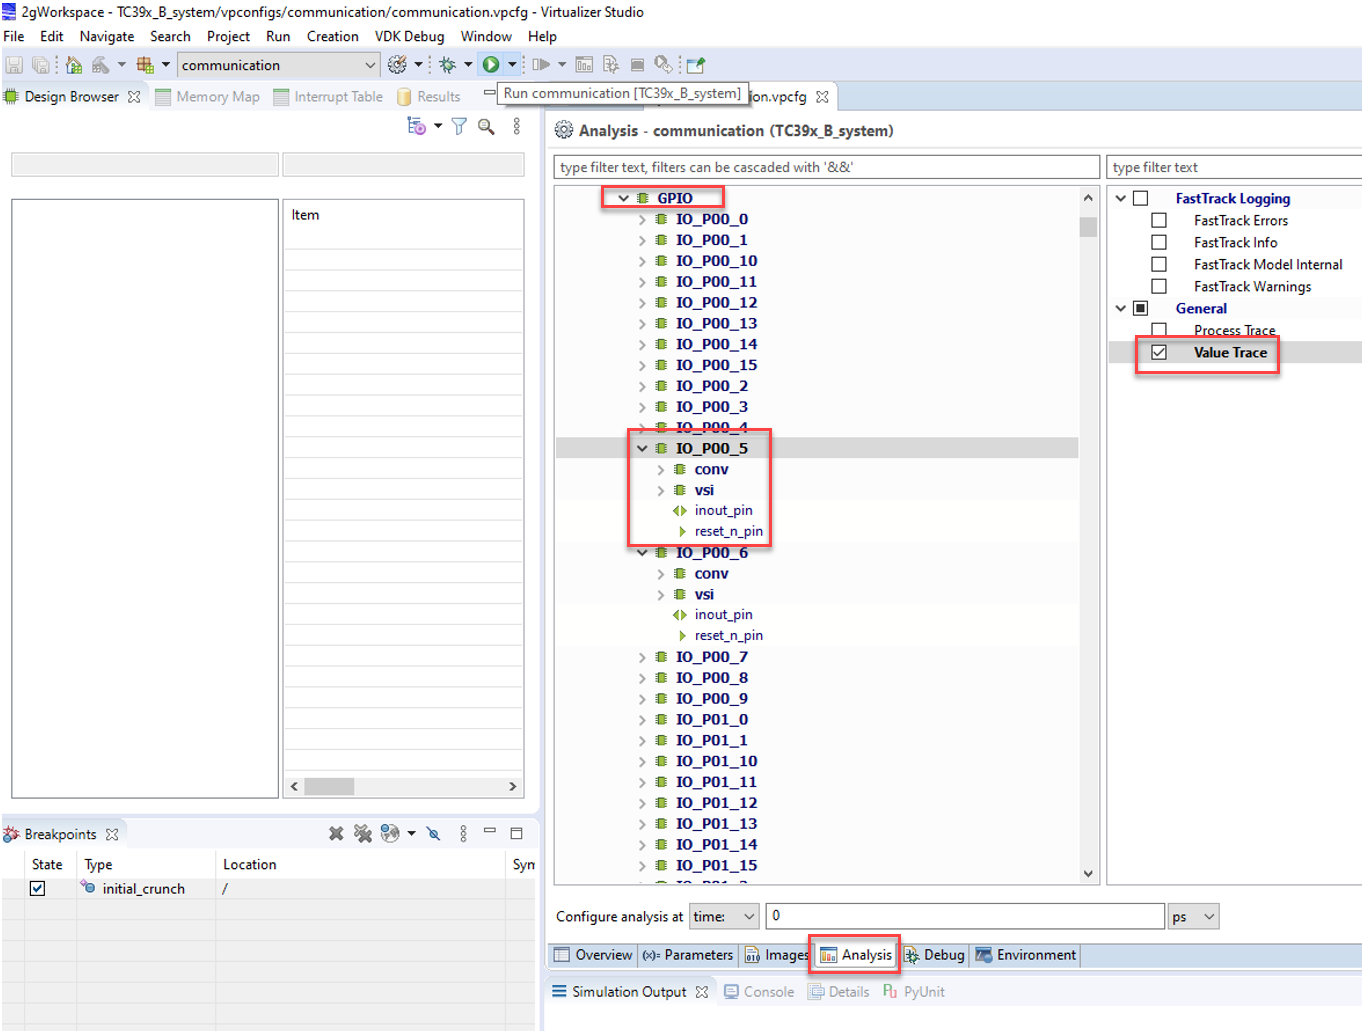Collapse the GPIO tree node

[623, 197]
